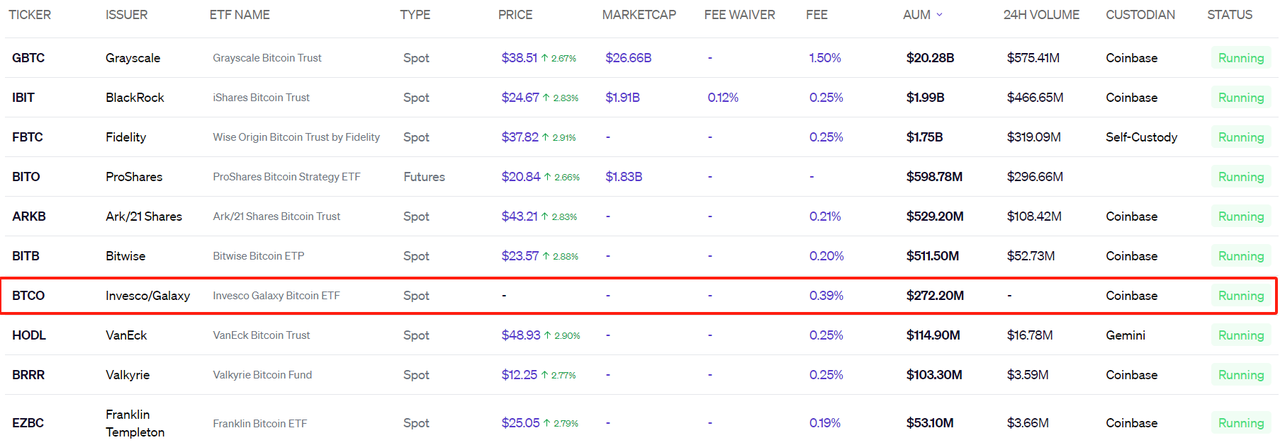Click the Gemini custodian cell
The width and height of the screenshot is (1280, 445).
[1126, 335]
